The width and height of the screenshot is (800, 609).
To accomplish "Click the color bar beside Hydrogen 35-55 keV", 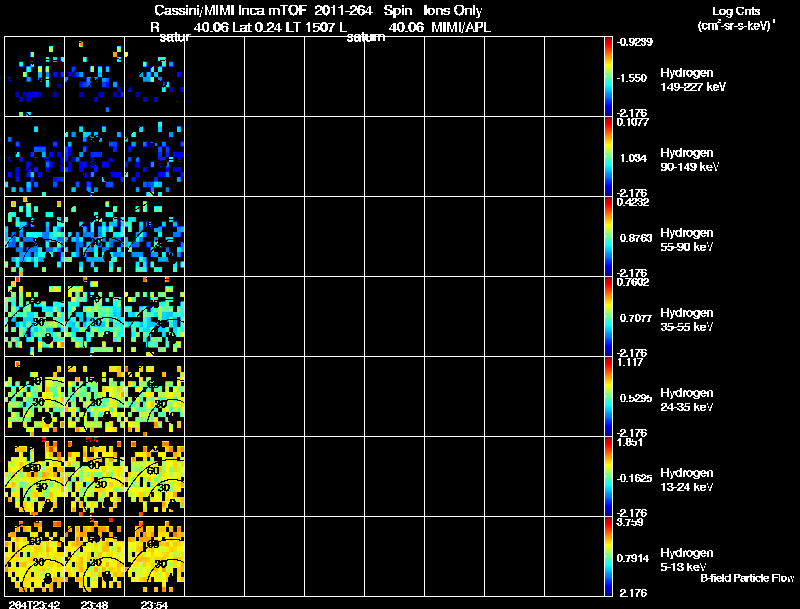I will tap(608, 317).
